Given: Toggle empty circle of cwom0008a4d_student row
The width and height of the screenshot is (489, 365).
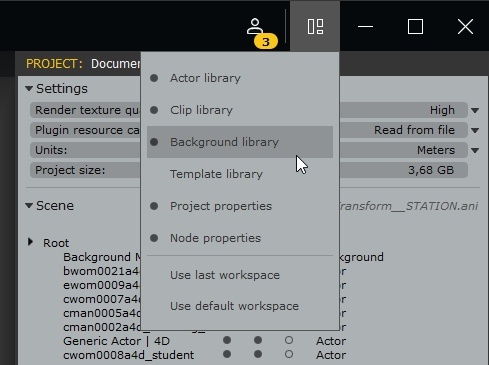Looking at the screenshot, I should click(289, 354).
